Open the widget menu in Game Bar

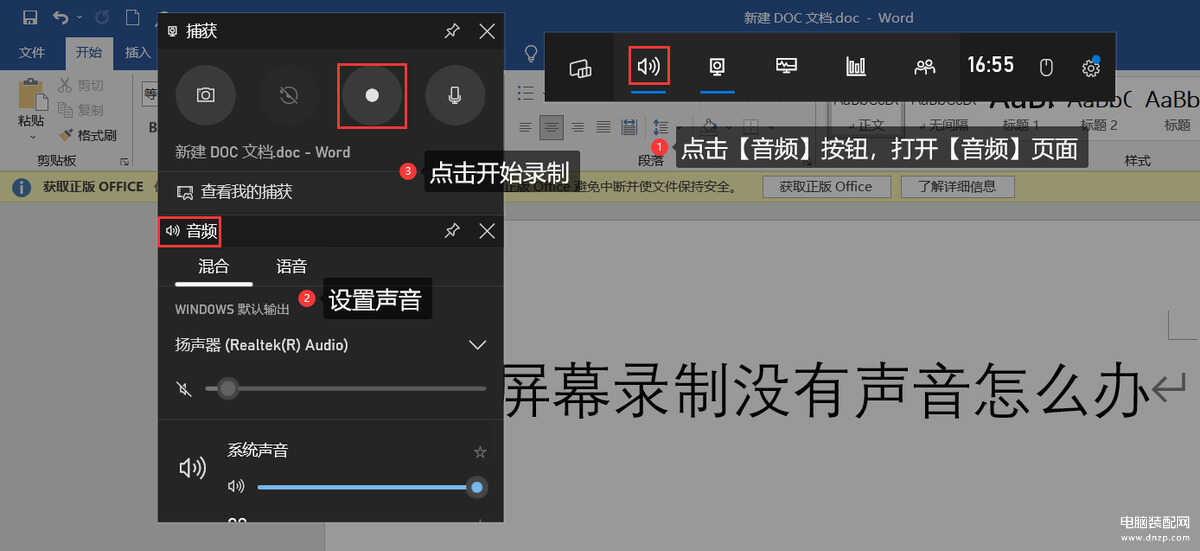(580, 67)
